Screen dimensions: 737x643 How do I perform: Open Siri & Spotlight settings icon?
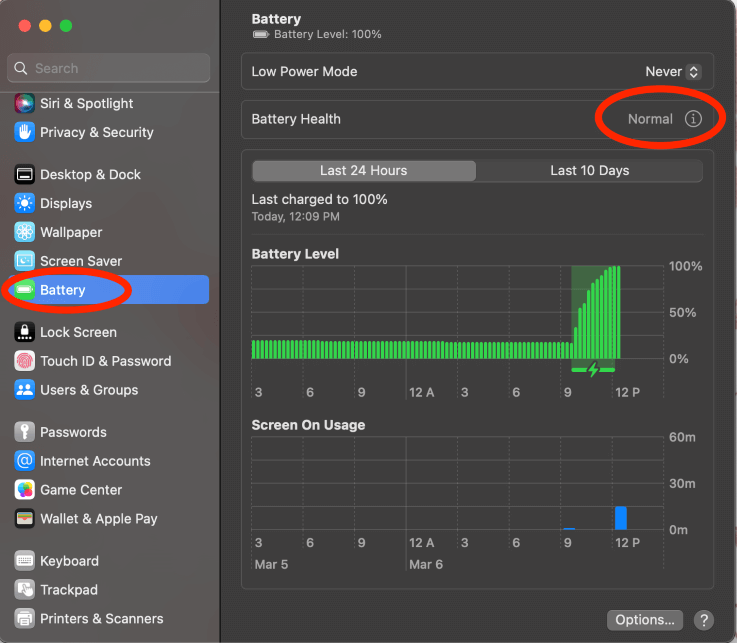(x=25, y=103)
